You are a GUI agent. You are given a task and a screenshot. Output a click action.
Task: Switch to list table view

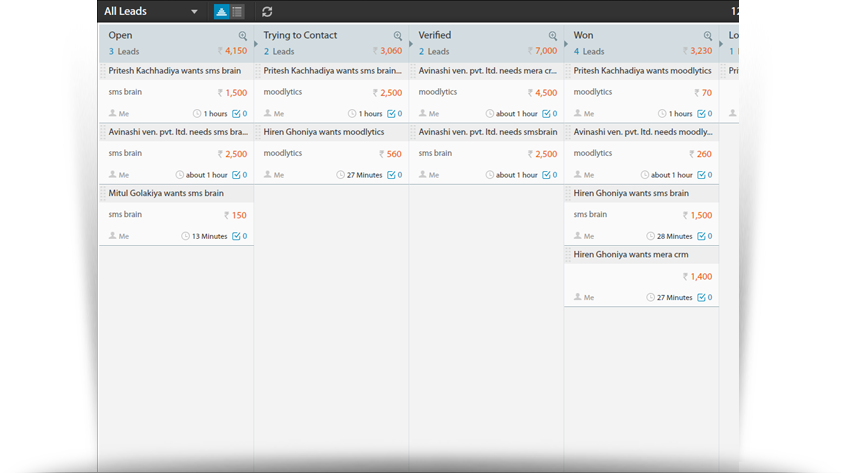click(x=237, y=12)
